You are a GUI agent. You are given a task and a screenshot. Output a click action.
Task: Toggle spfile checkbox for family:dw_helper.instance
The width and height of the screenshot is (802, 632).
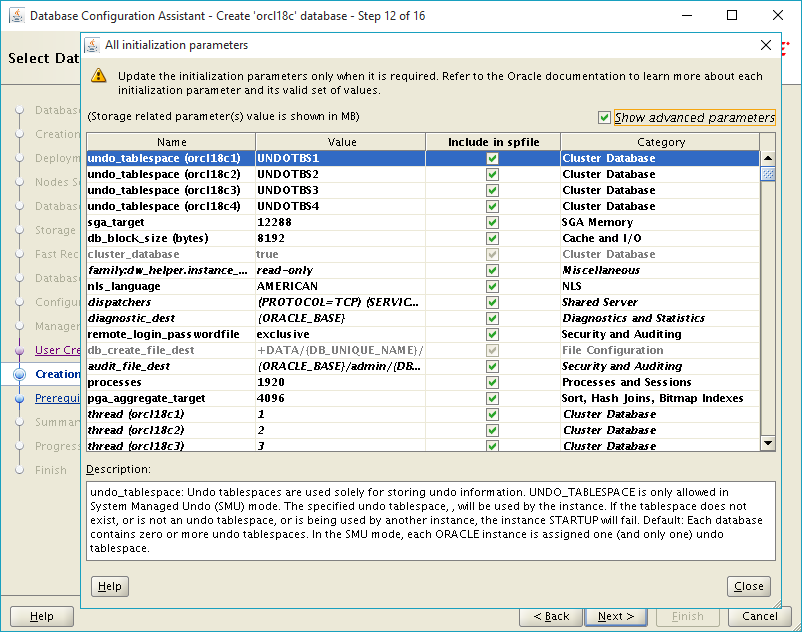pyautogui.click(x=493, y=270)
